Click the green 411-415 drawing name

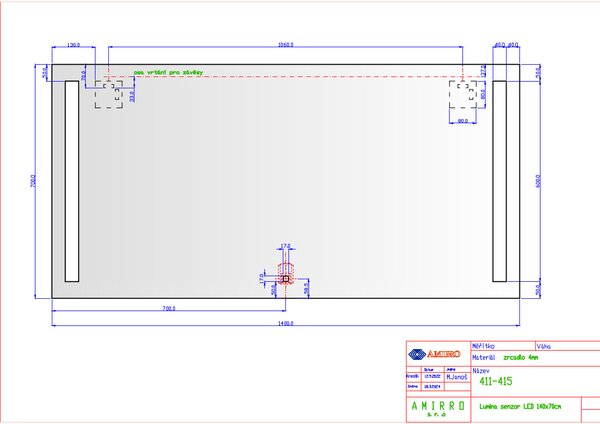click(x=496, y=381)
